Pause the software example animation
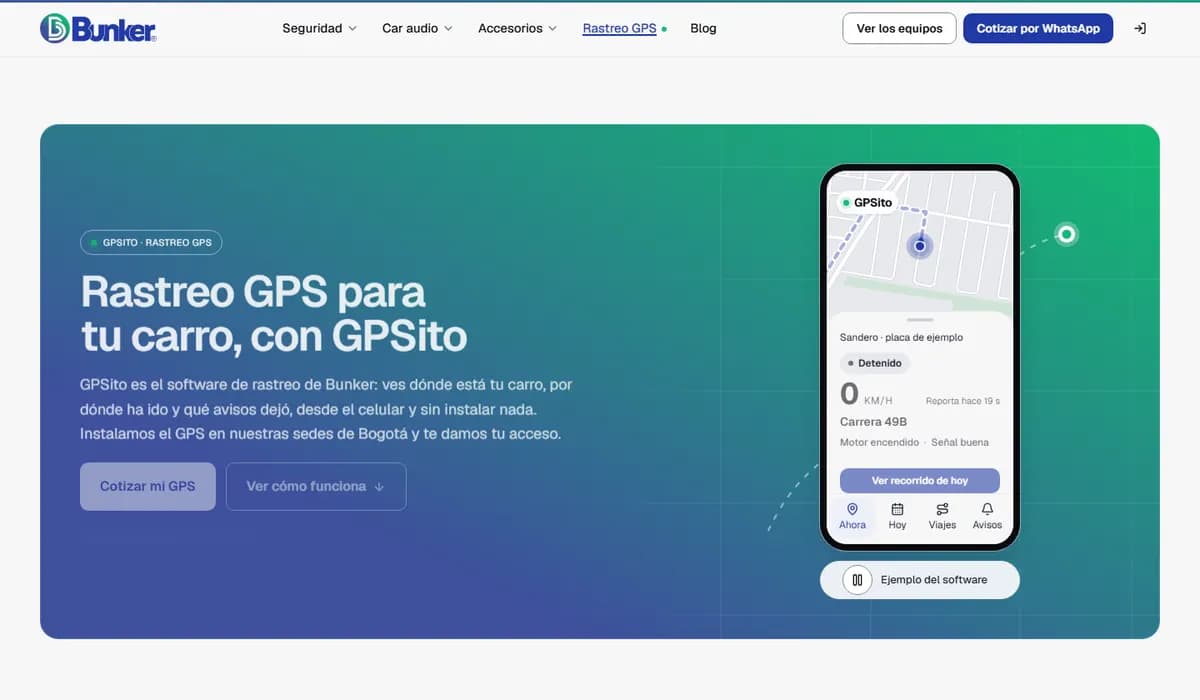This screenshot has width=1200, height=700. pyautogui.click(x=857, y=580)
